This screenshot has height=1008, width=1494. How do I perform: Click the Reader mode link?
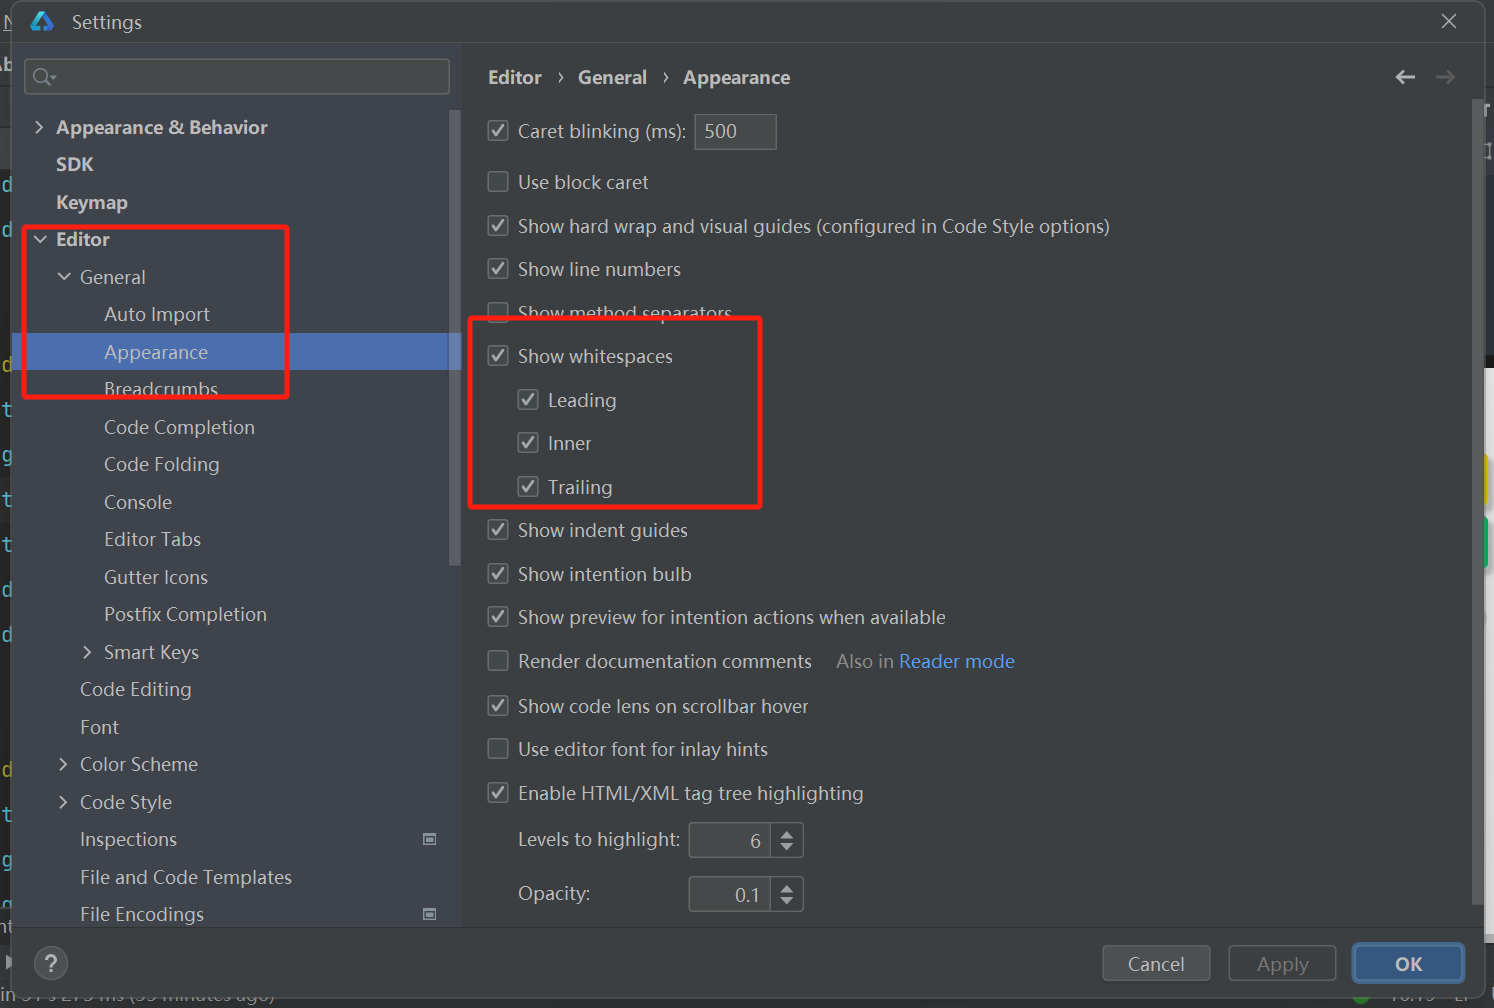point(956,661)
